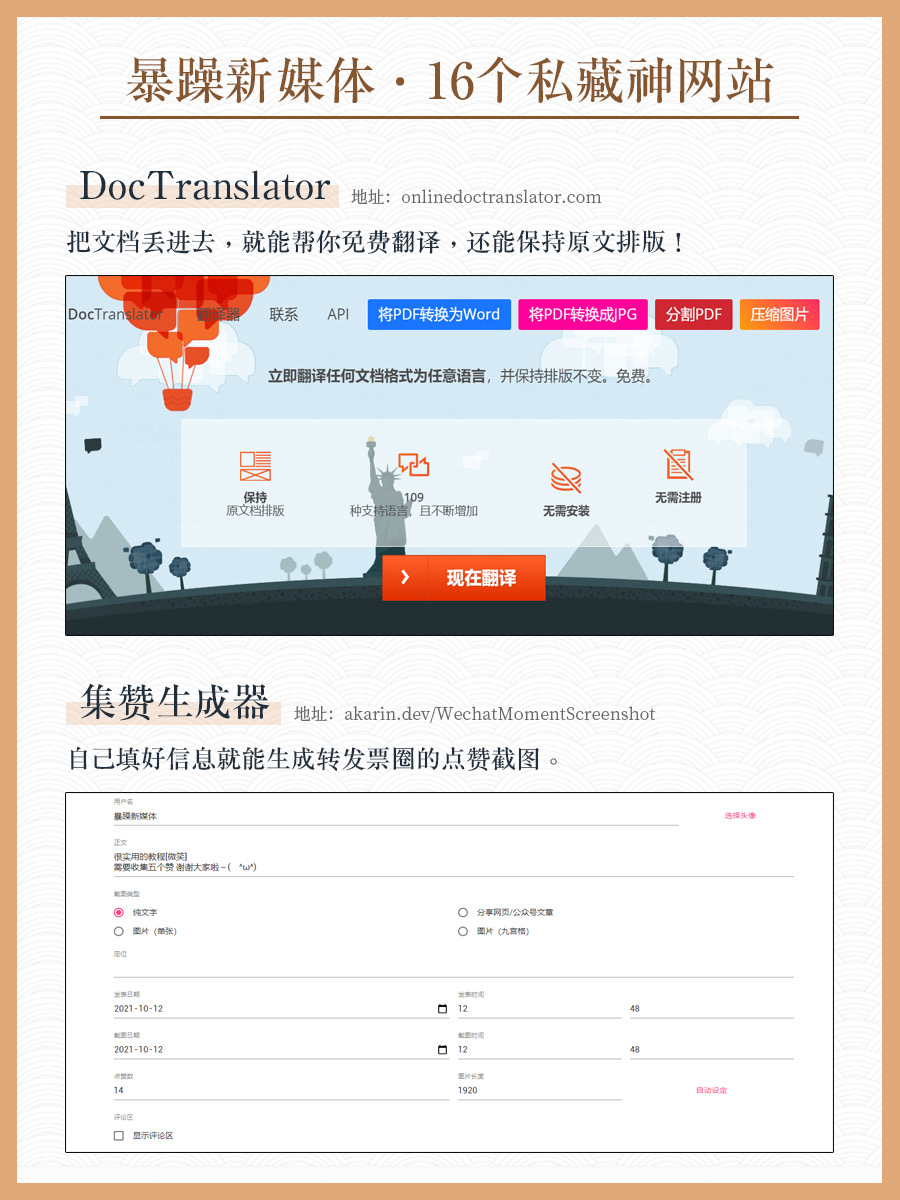900x1200 pixels.
Task: Click the orange 压缩图片 button
Action: coord(779,314)
